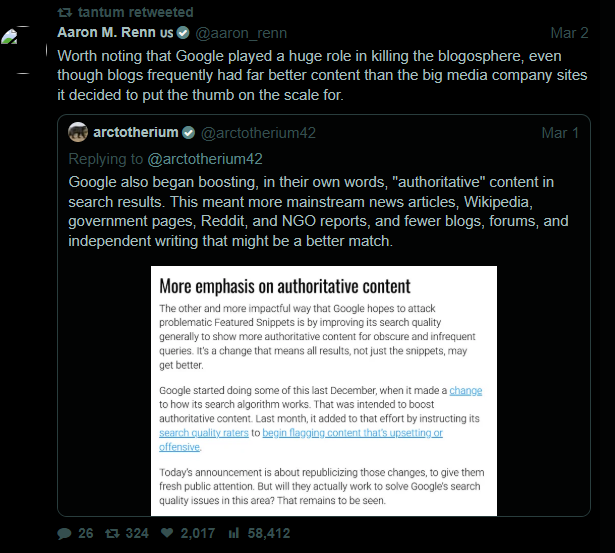The height and width of the screenshot is (553, 615).
Task: Click the arctotherium display name
Action: click(x=136, y=133)
